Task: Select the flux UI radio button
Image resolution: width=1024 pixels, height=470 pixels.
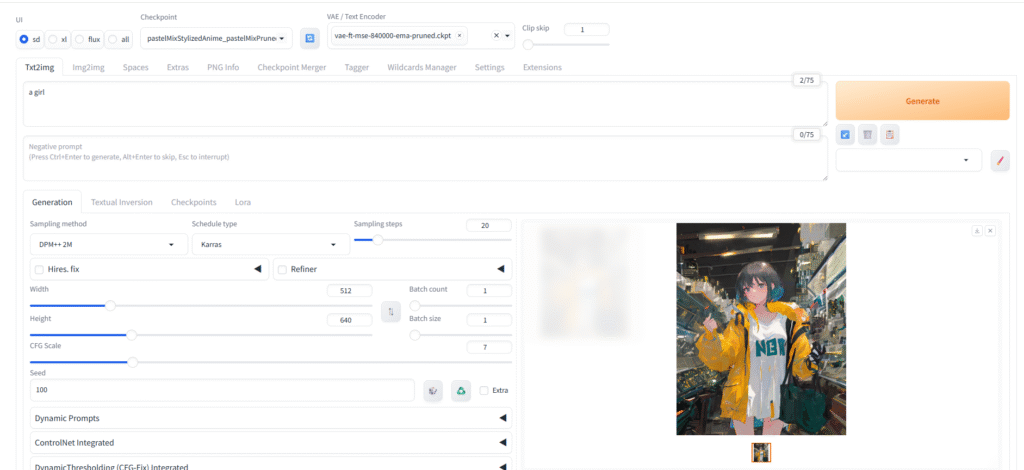Action: 79,39
